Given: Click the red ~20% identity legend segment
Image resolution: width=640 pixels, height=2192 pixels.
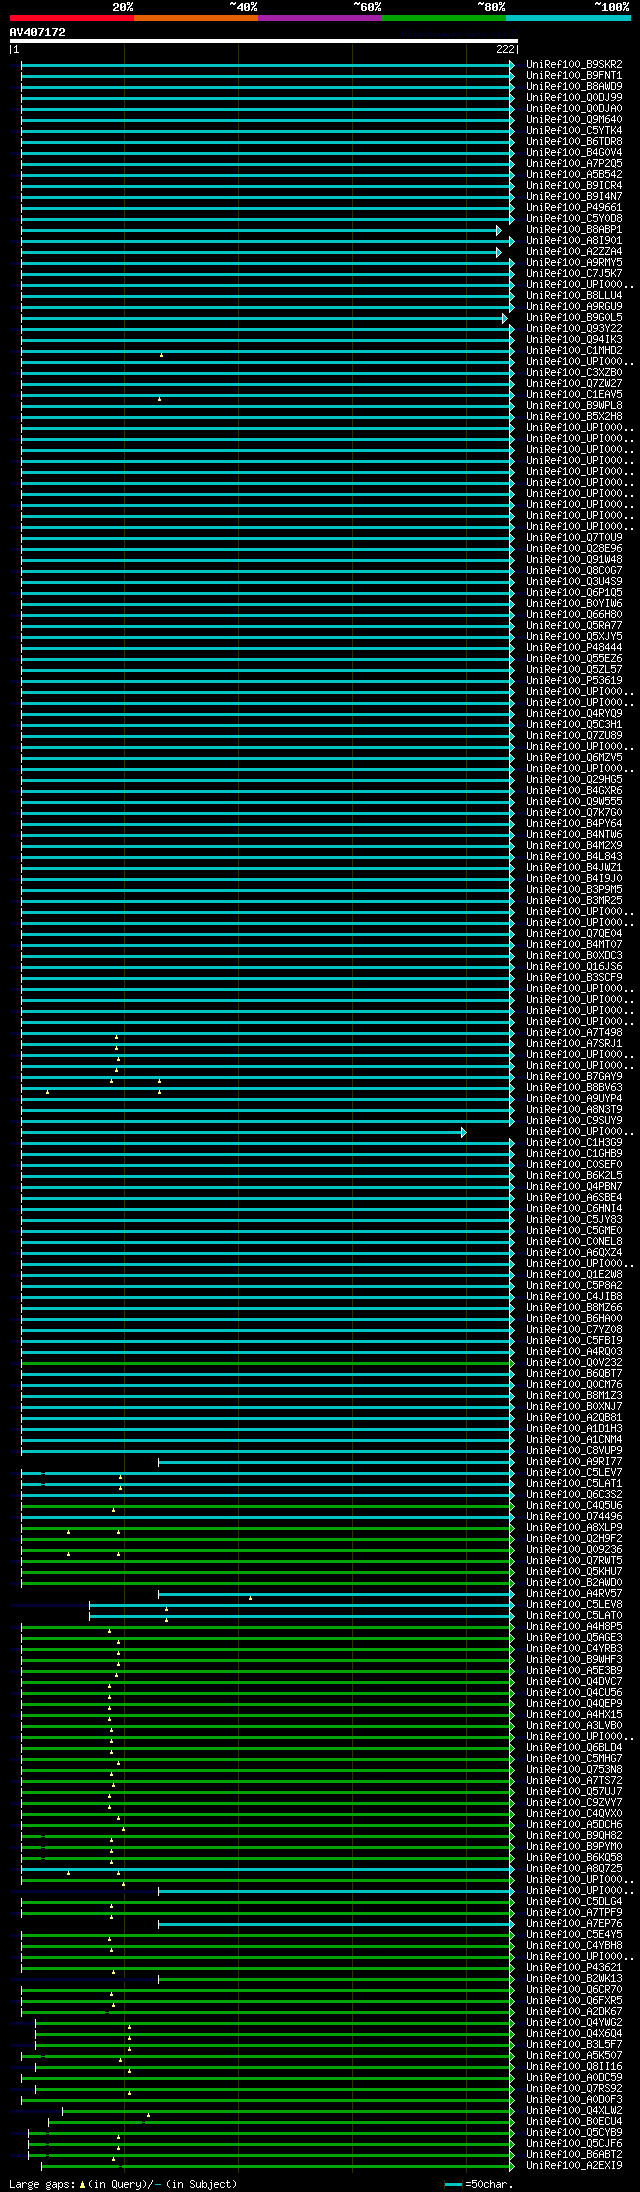Looking at the screenshot, I should click(x=72, y=18).
